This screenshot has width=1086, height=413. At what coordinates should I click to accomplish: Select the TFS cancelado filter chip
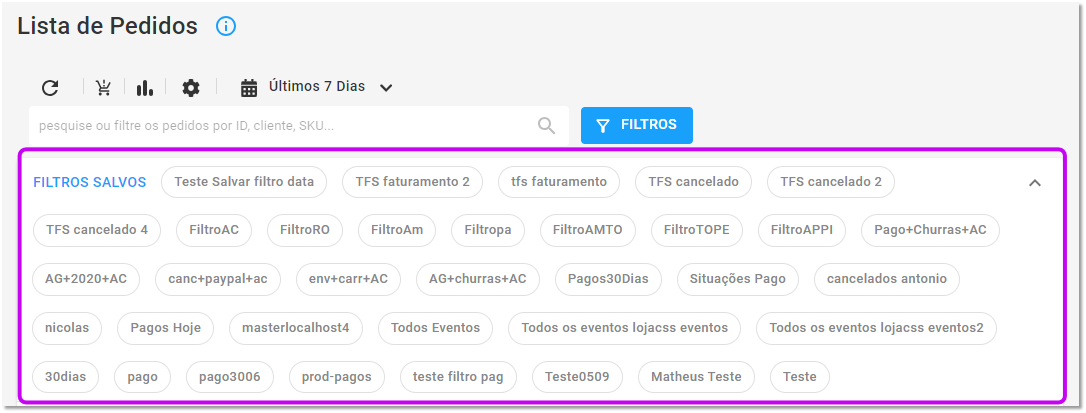click(x=693, y=182)
